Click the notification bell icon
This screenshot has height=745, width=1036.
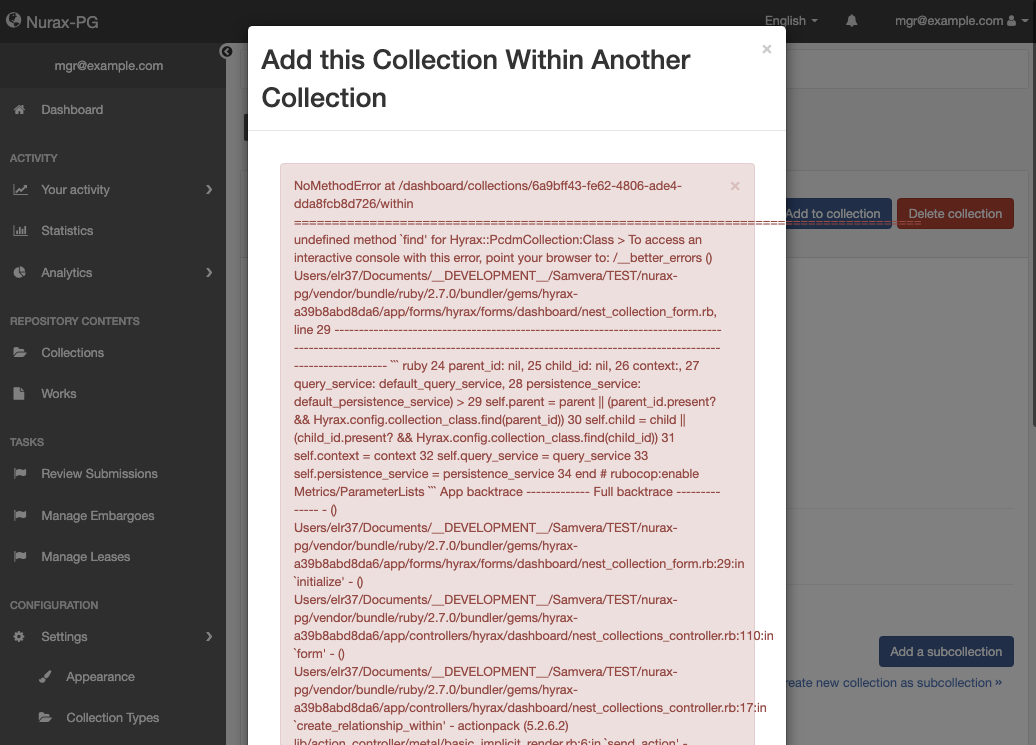pyautogui.click(x=851, y=20)
